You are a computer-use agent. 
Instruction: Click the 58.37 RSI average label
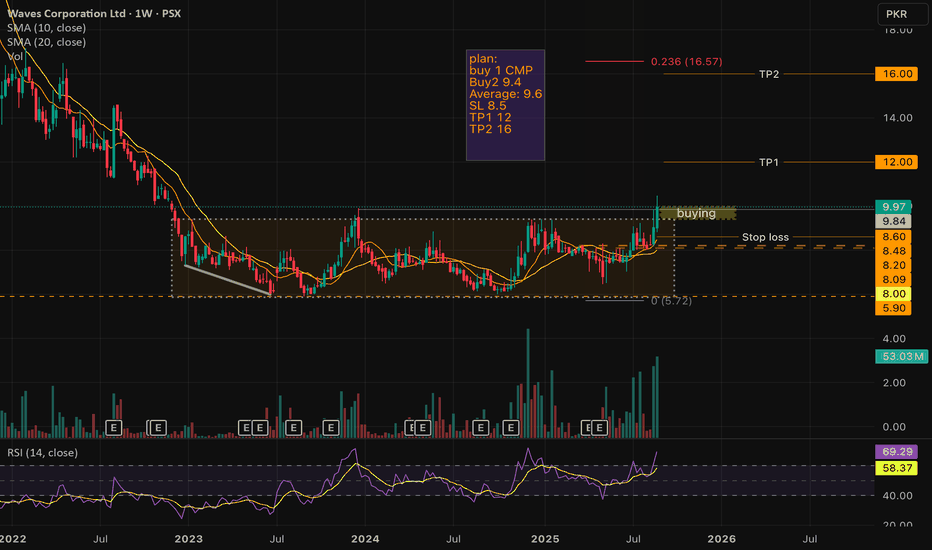896,468
